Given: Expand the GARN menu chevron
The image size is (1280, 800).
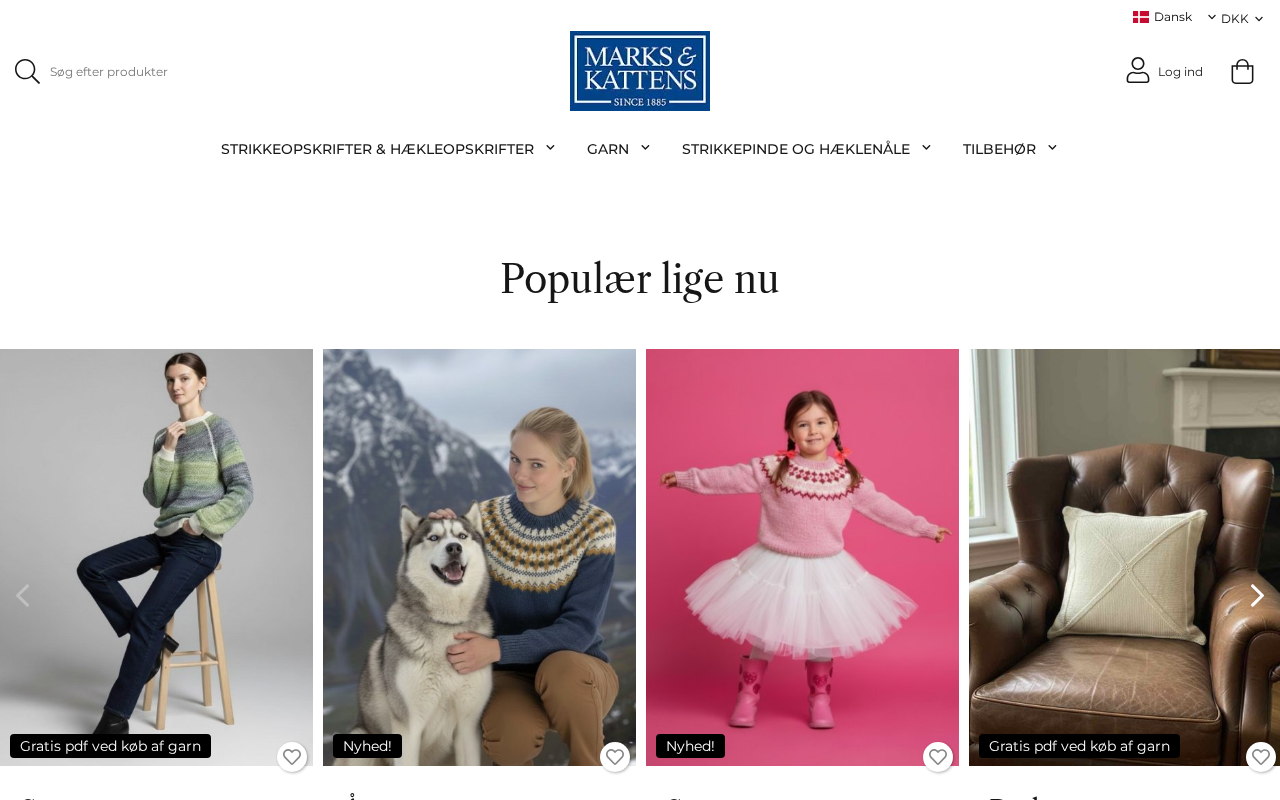Looking at the screenshot, I should click(x=645, y=147).
